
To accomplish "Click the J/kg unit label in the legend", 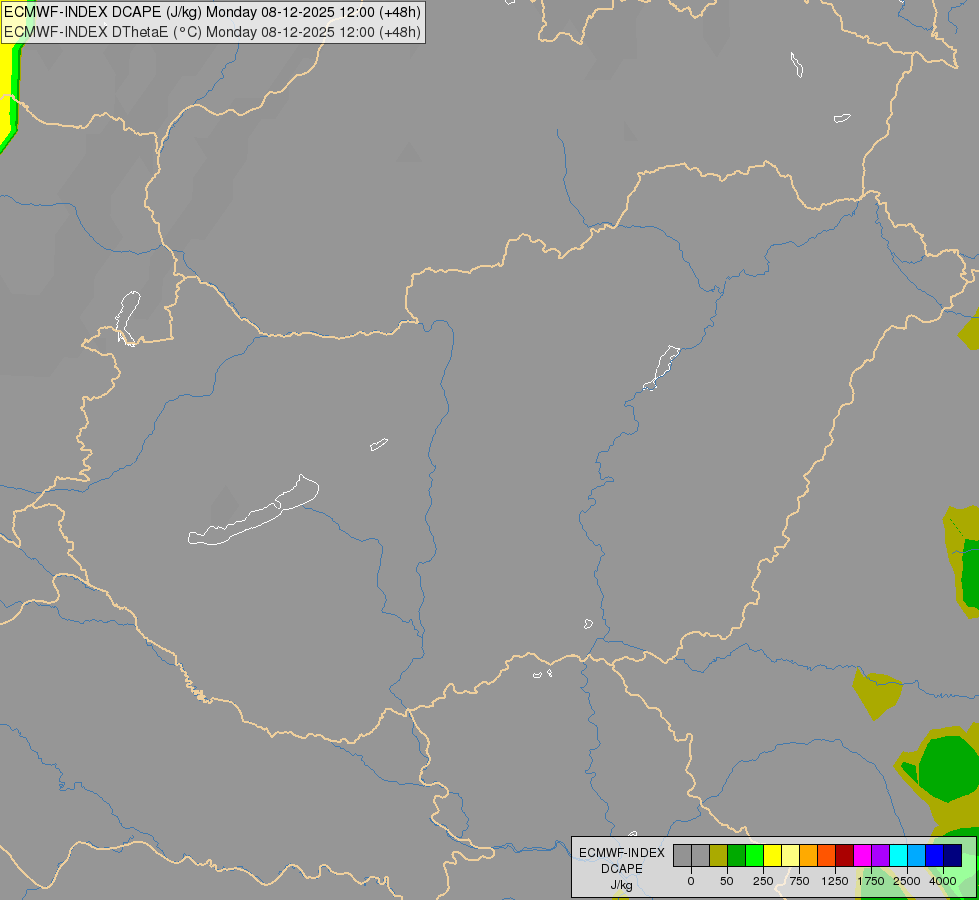I will (622, 885).
